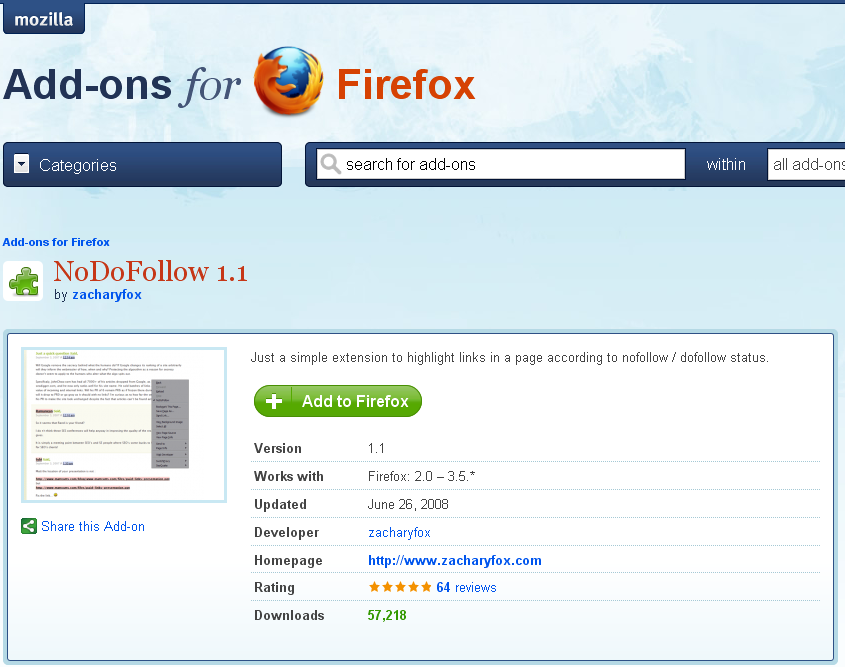Select the 57,218 downloads count
This screenshot has height=667, width=845.
(x=387, y=615)
